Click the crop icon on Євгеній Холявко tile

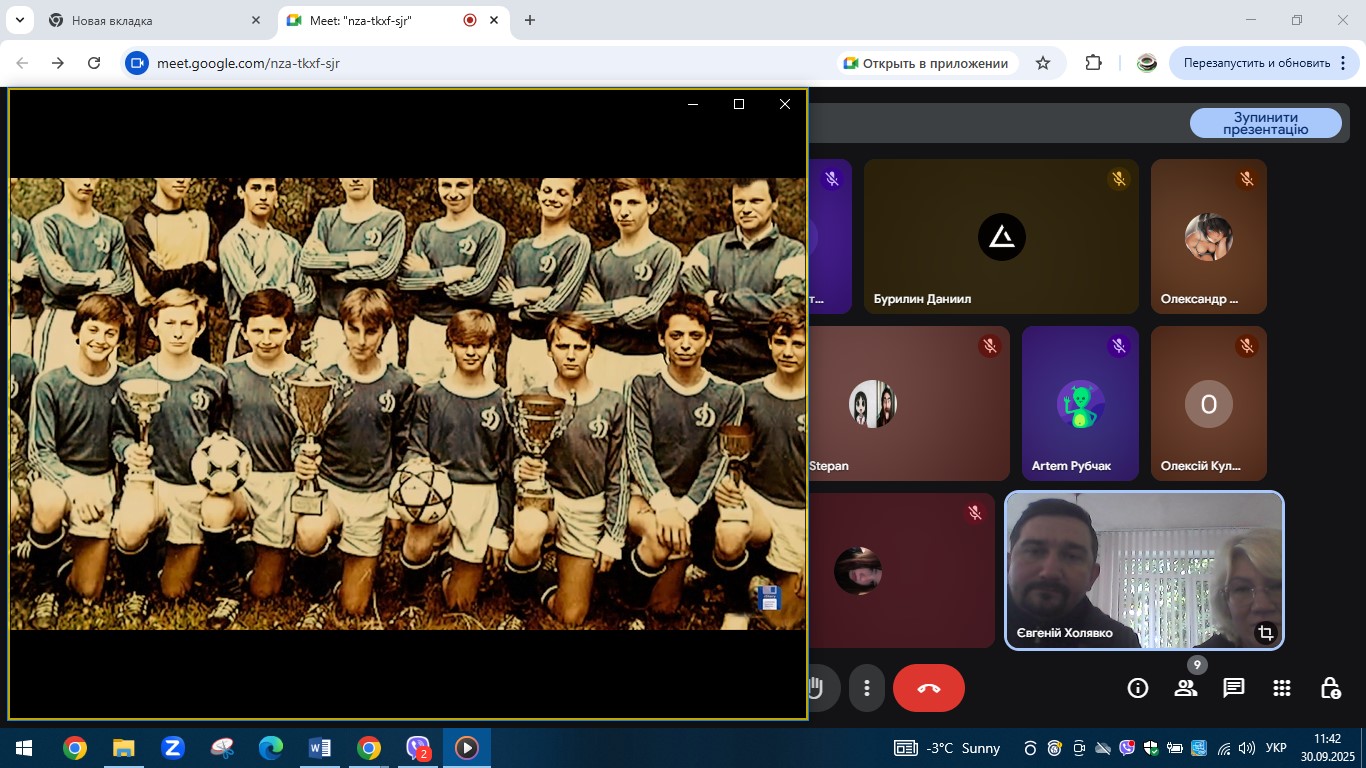pyautogui.click(x=1265, y=632)
